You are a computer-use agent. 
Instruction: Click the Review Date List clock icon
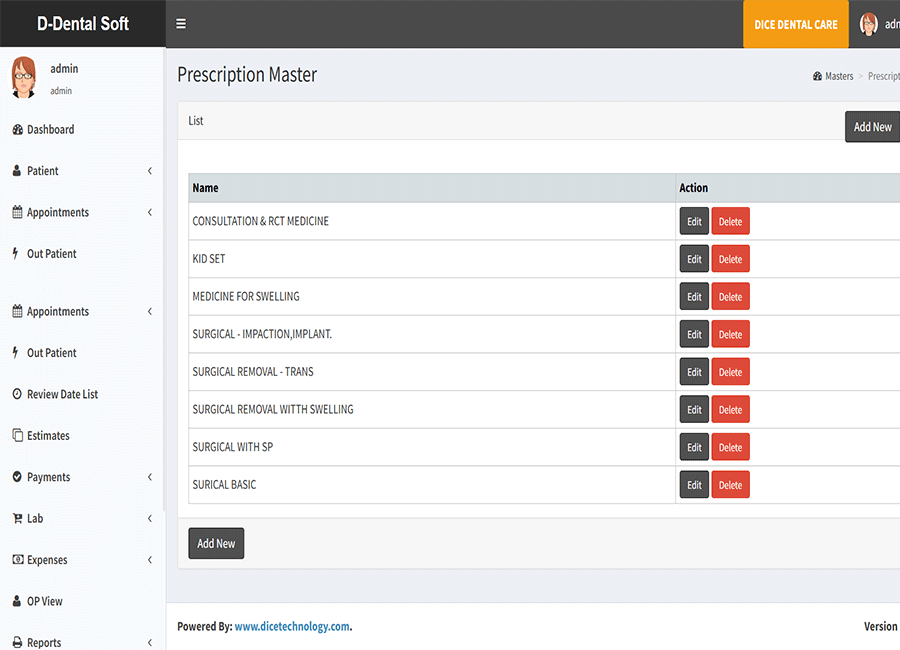pyautogui.click(x=17, y=395)
